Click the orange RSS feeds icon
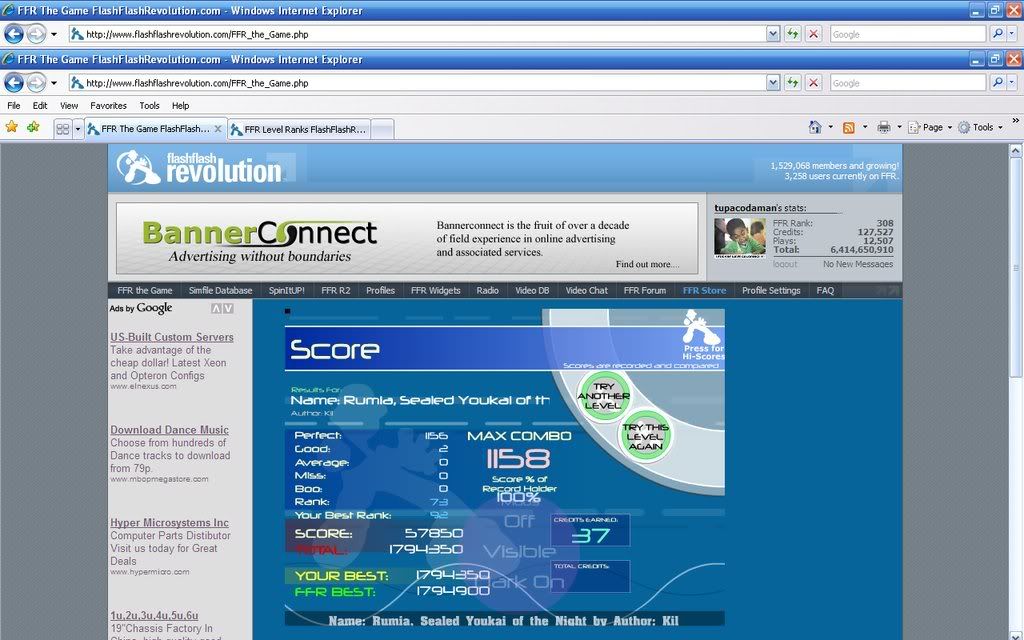Screen dimensions: 1024x640 pos(849,127)
